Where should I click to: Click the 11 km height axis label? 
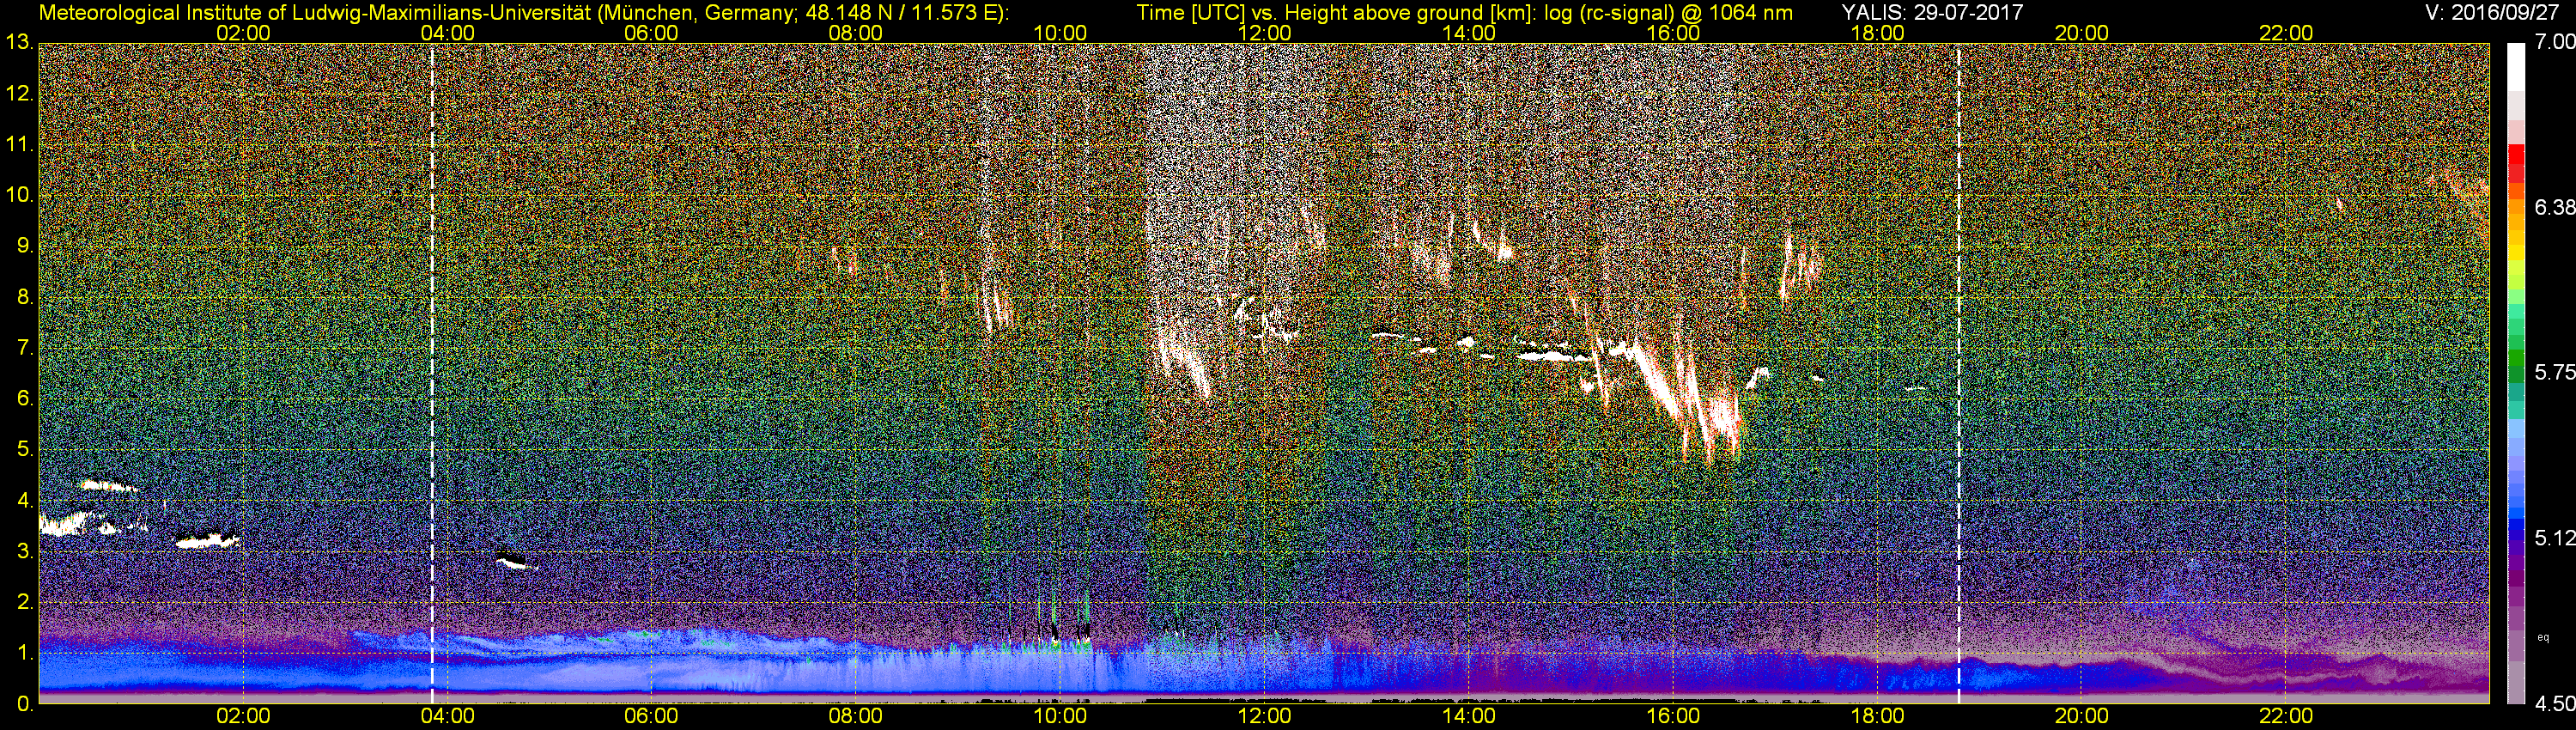click(x=19, y=145)
